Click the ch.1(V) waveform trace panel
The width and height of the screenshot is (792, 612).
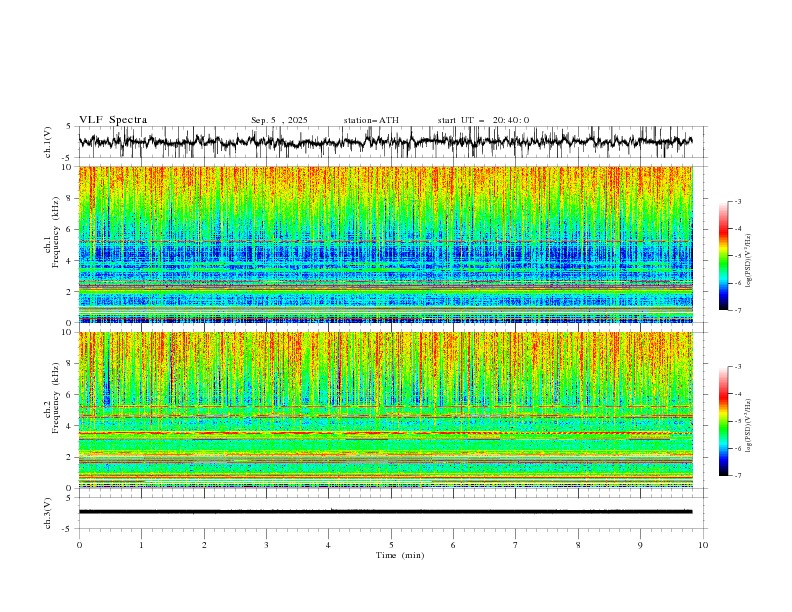392,142
